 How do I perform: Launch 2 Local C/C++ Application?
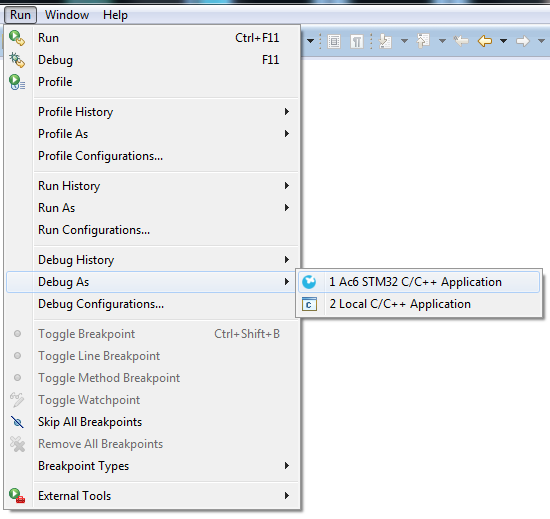419,304
